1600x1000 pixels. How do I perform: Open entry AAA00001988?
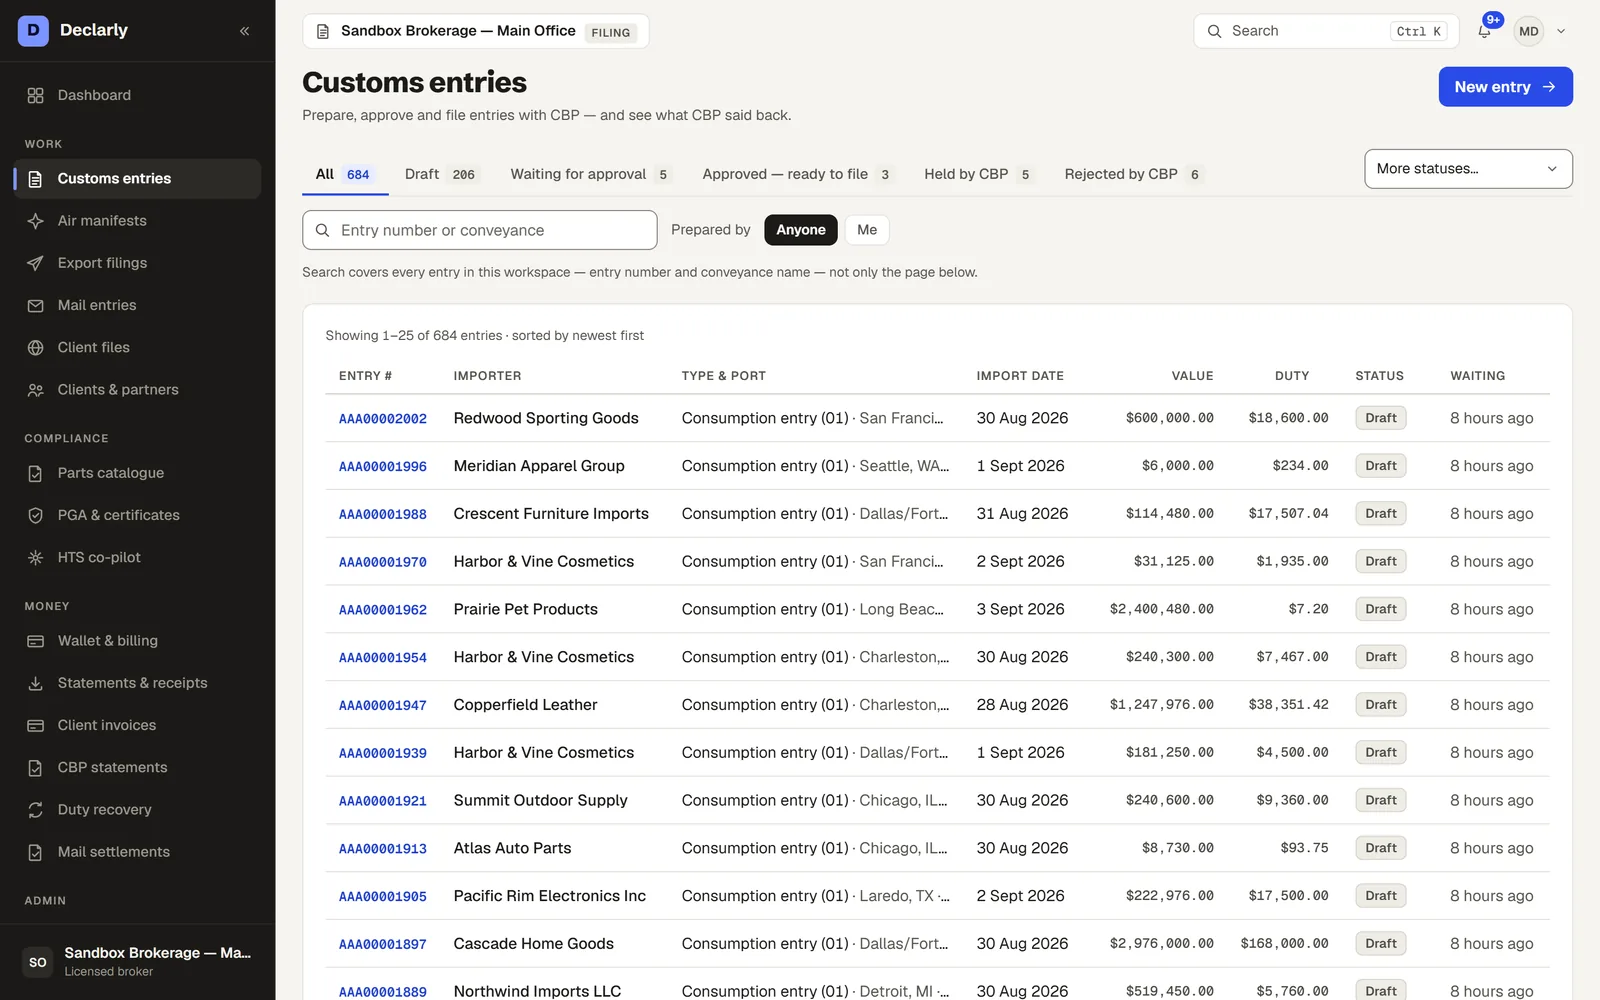383,514
